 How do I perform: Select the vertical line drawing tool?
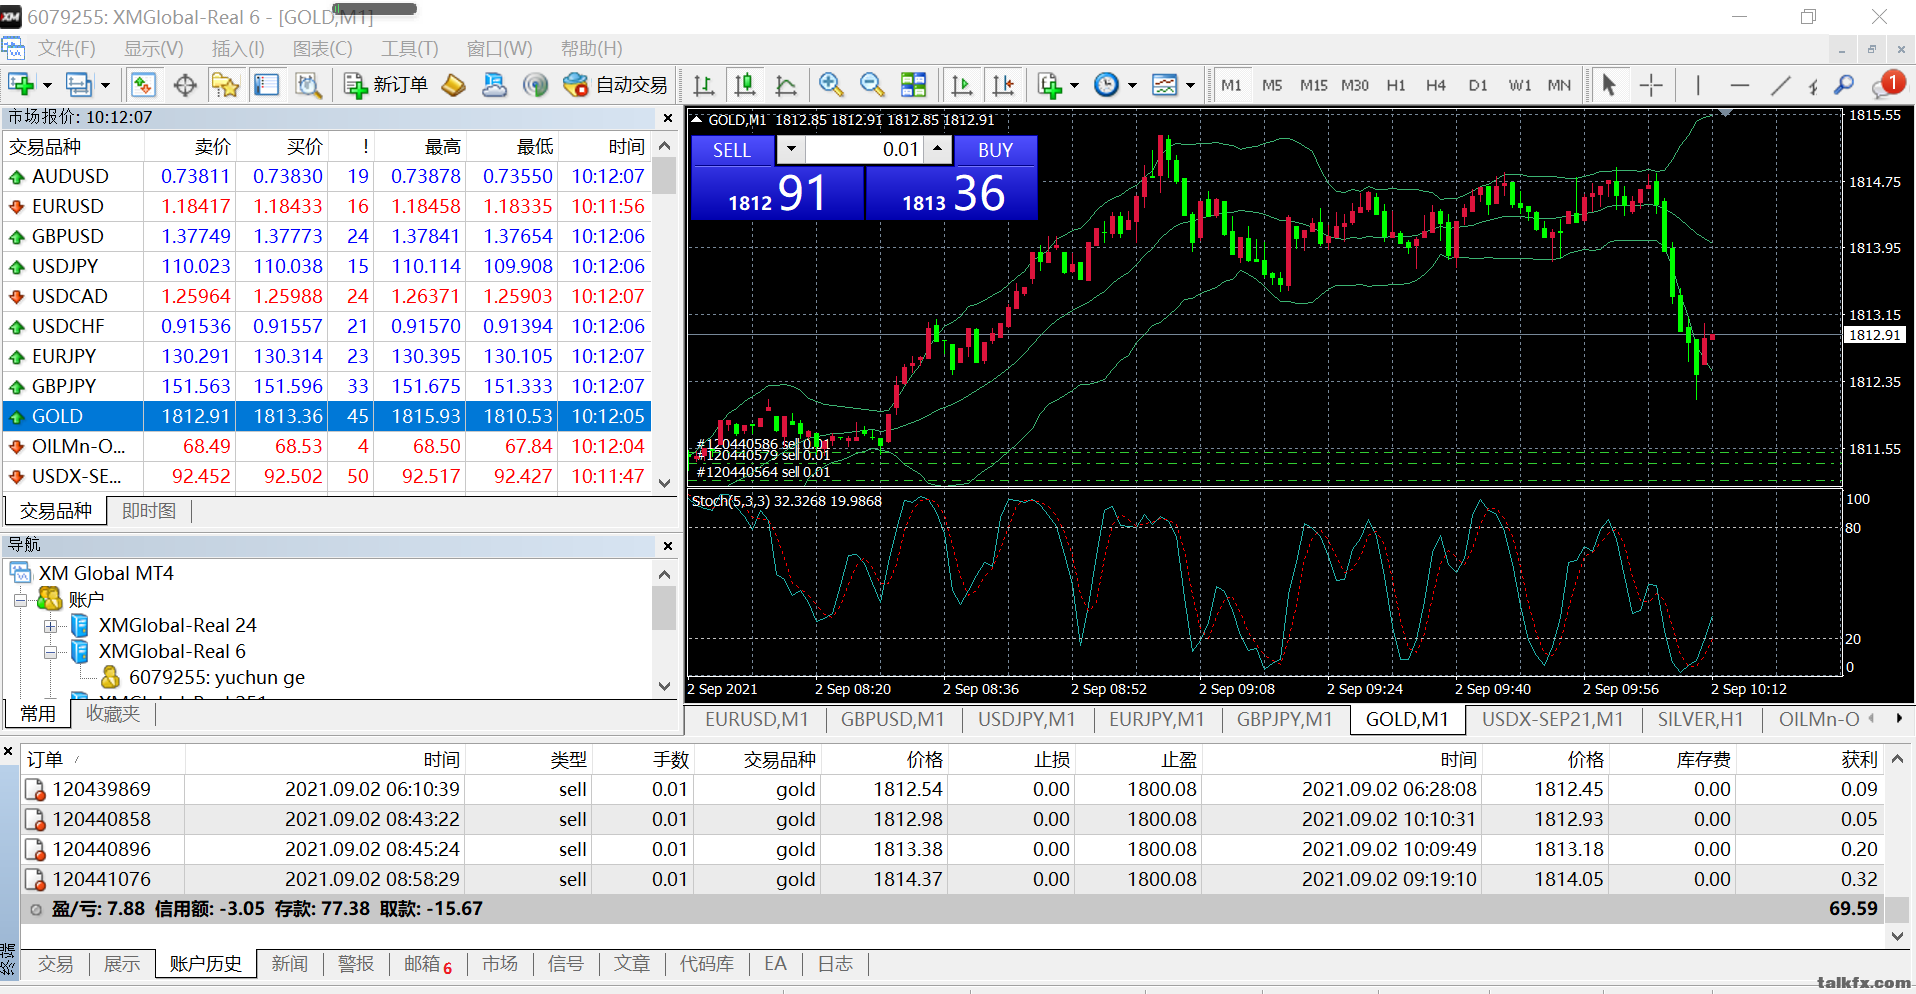(1698, 85)
